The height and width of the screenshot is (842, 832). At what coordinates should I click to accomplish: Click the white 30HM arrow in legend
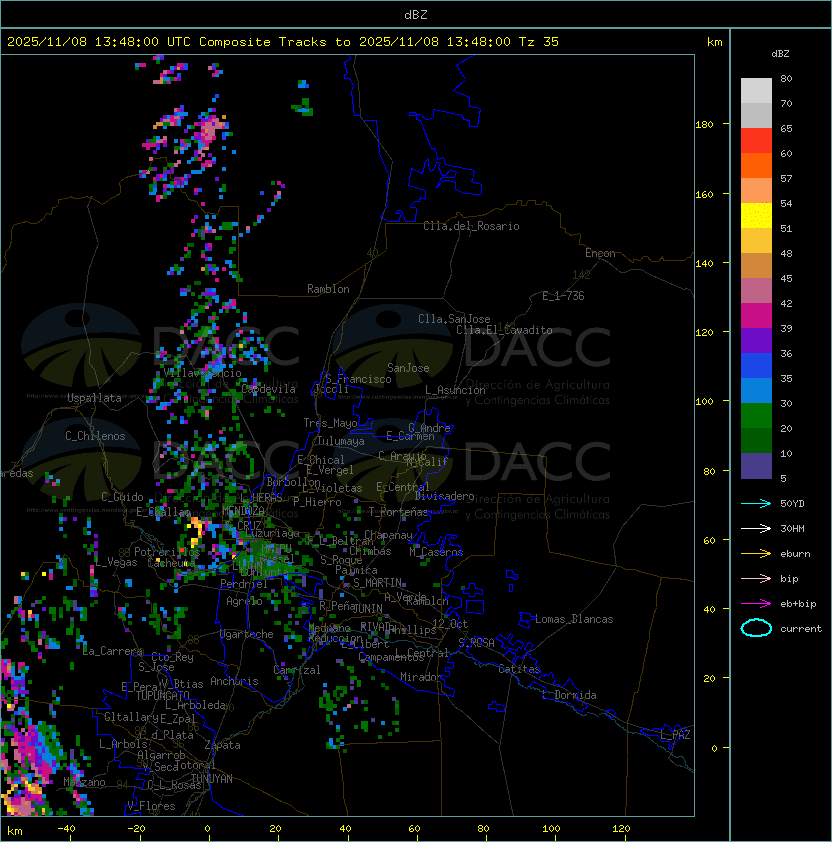point(756,528)
